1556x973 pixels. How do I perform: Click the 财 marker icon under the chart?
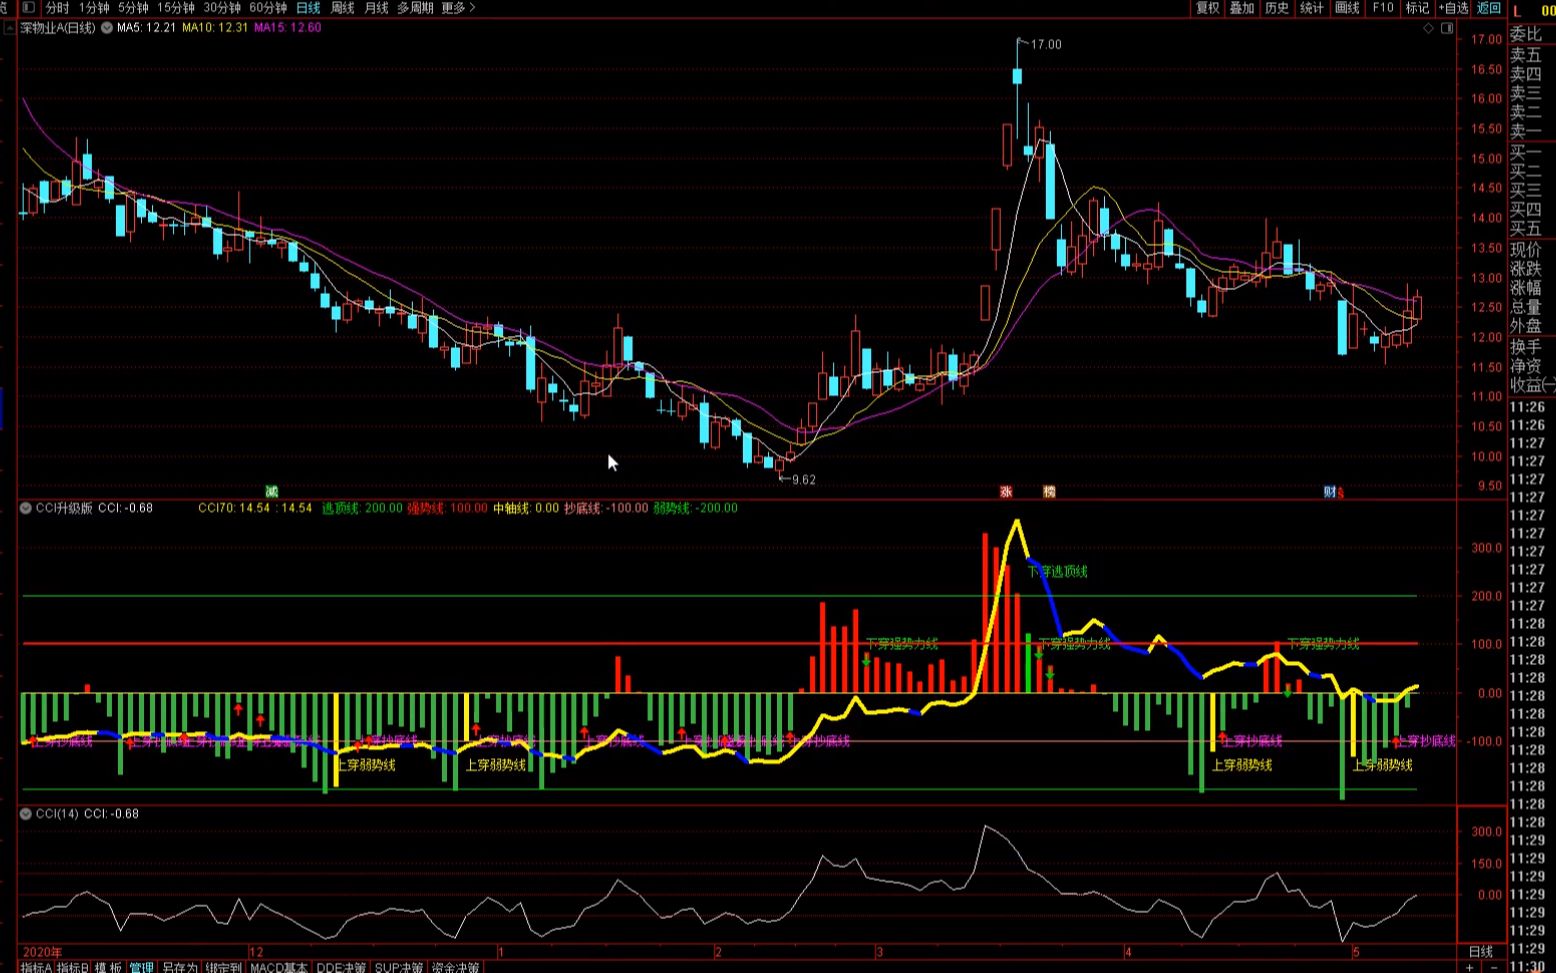coord(1330,491)
